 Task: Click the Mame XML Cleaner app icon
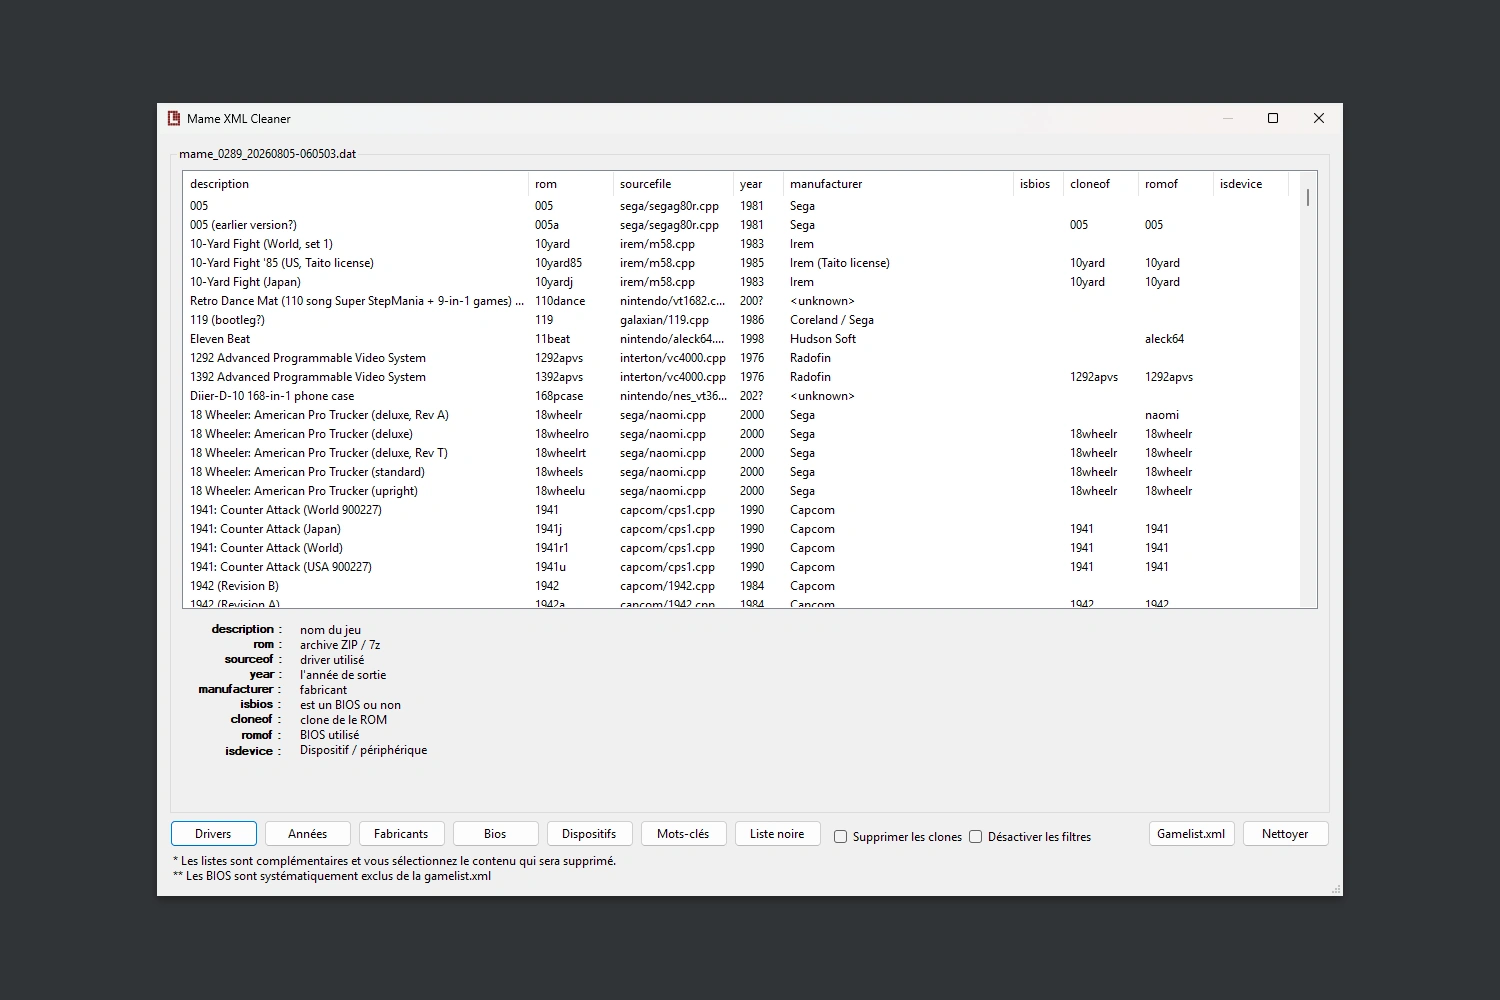174,118
